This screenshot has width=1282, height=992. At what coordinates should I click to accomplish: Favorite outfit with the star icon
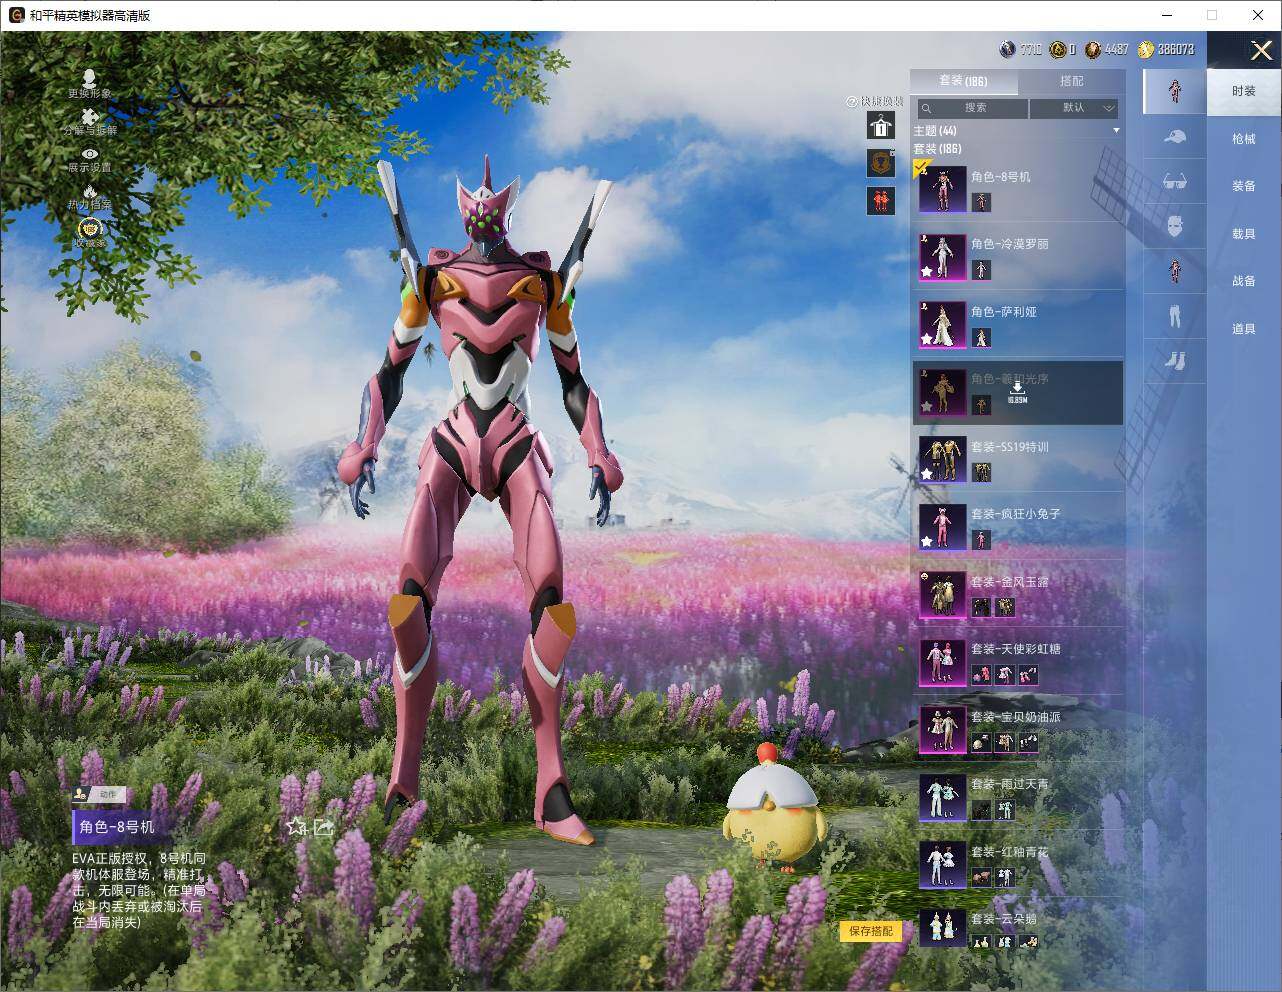point(297,827)
